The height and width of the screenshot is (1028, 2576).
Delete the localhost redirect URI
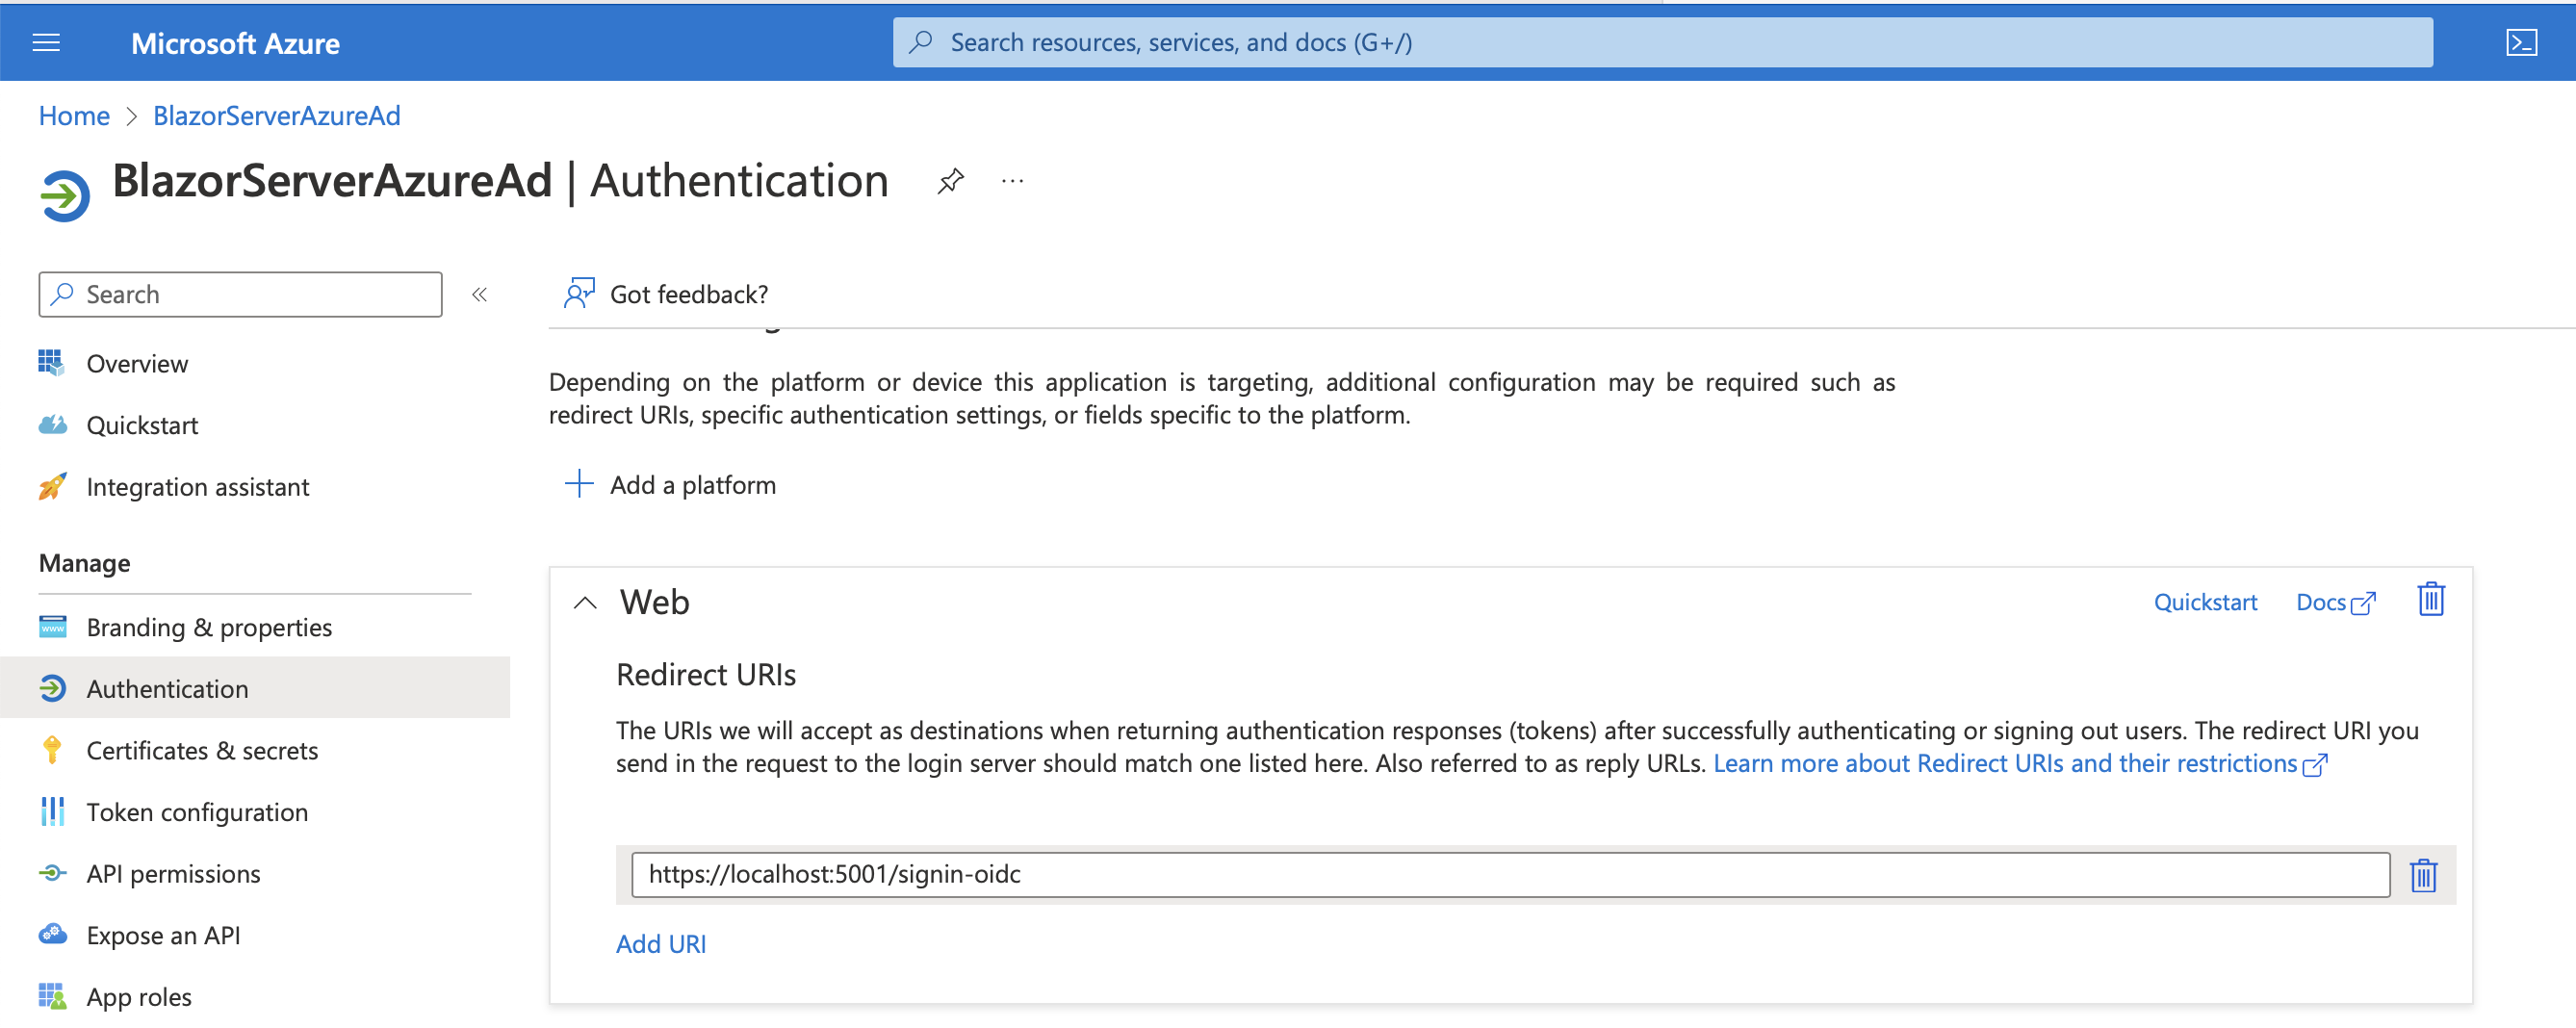pyautogui.click(x=2423, y=875)
